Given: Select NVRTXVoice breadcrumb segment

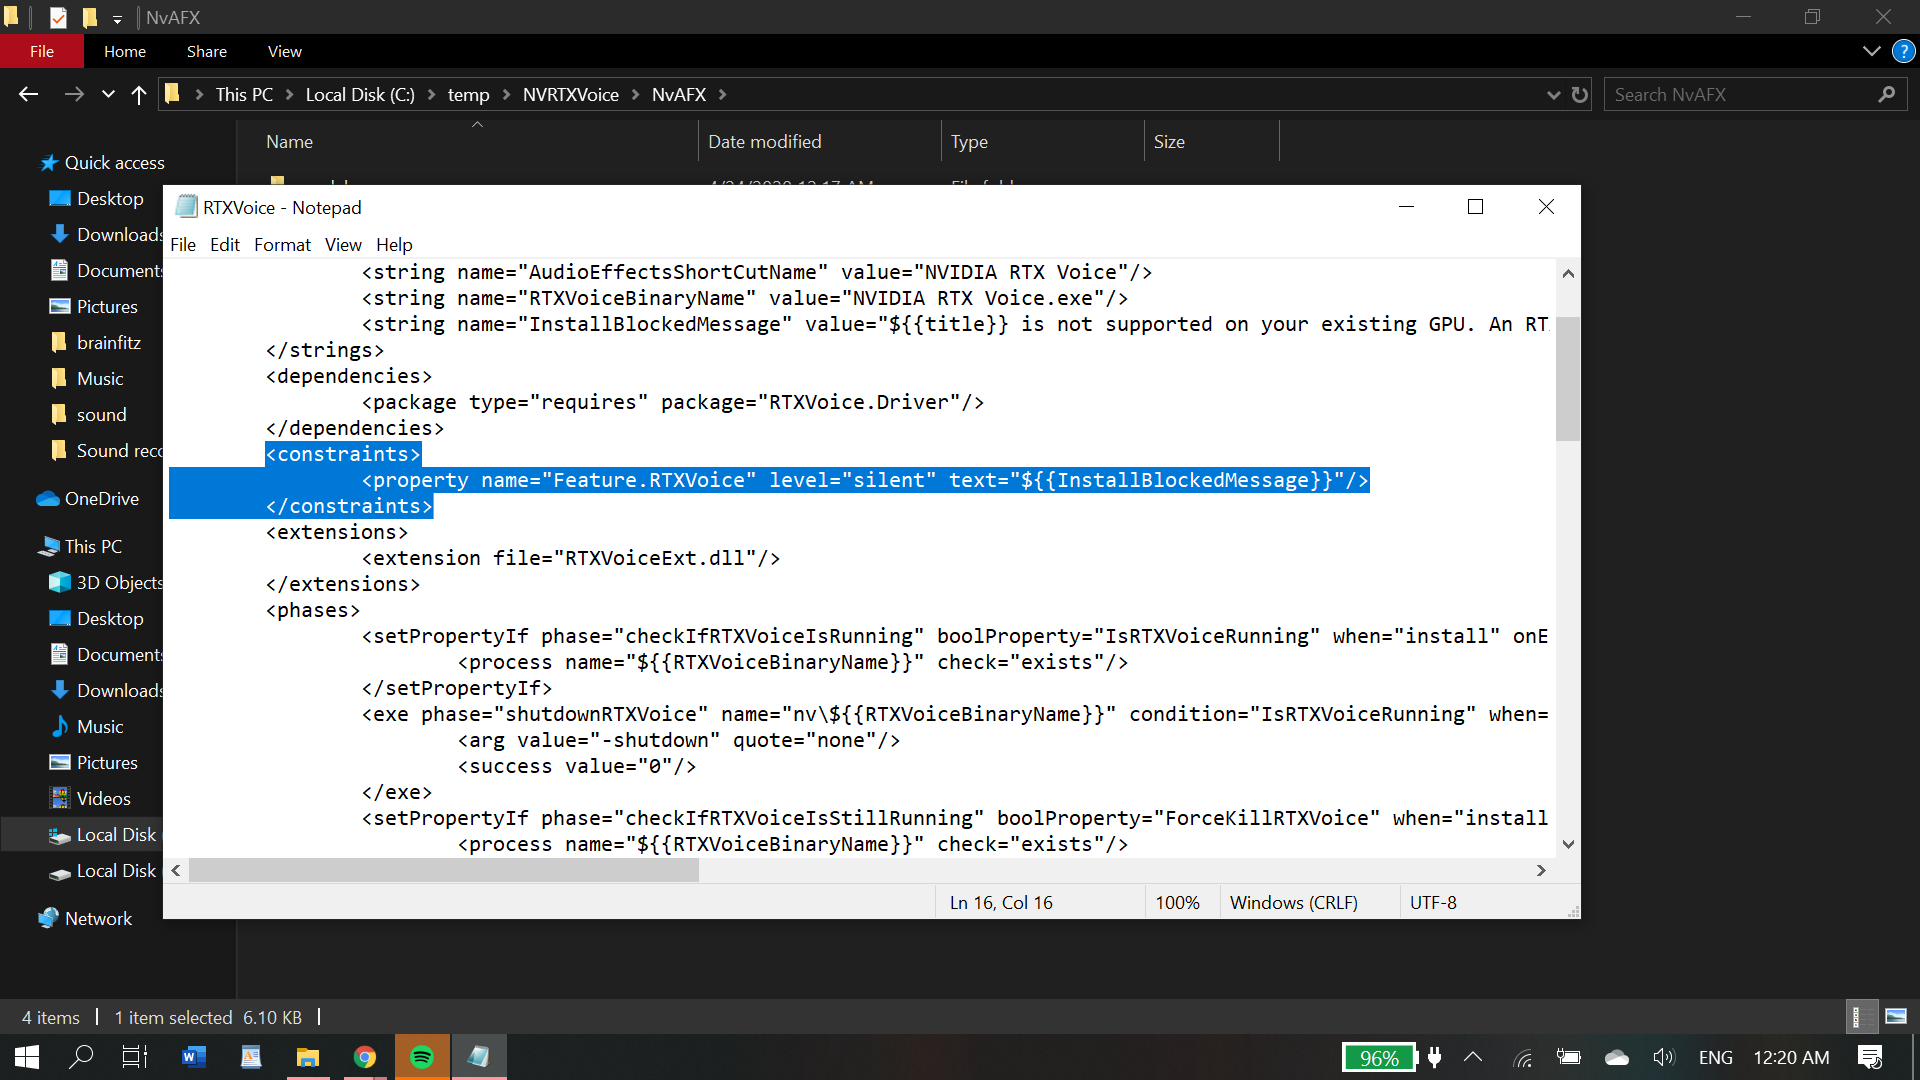Looking at the screenshot, I should tap(570, 95).
